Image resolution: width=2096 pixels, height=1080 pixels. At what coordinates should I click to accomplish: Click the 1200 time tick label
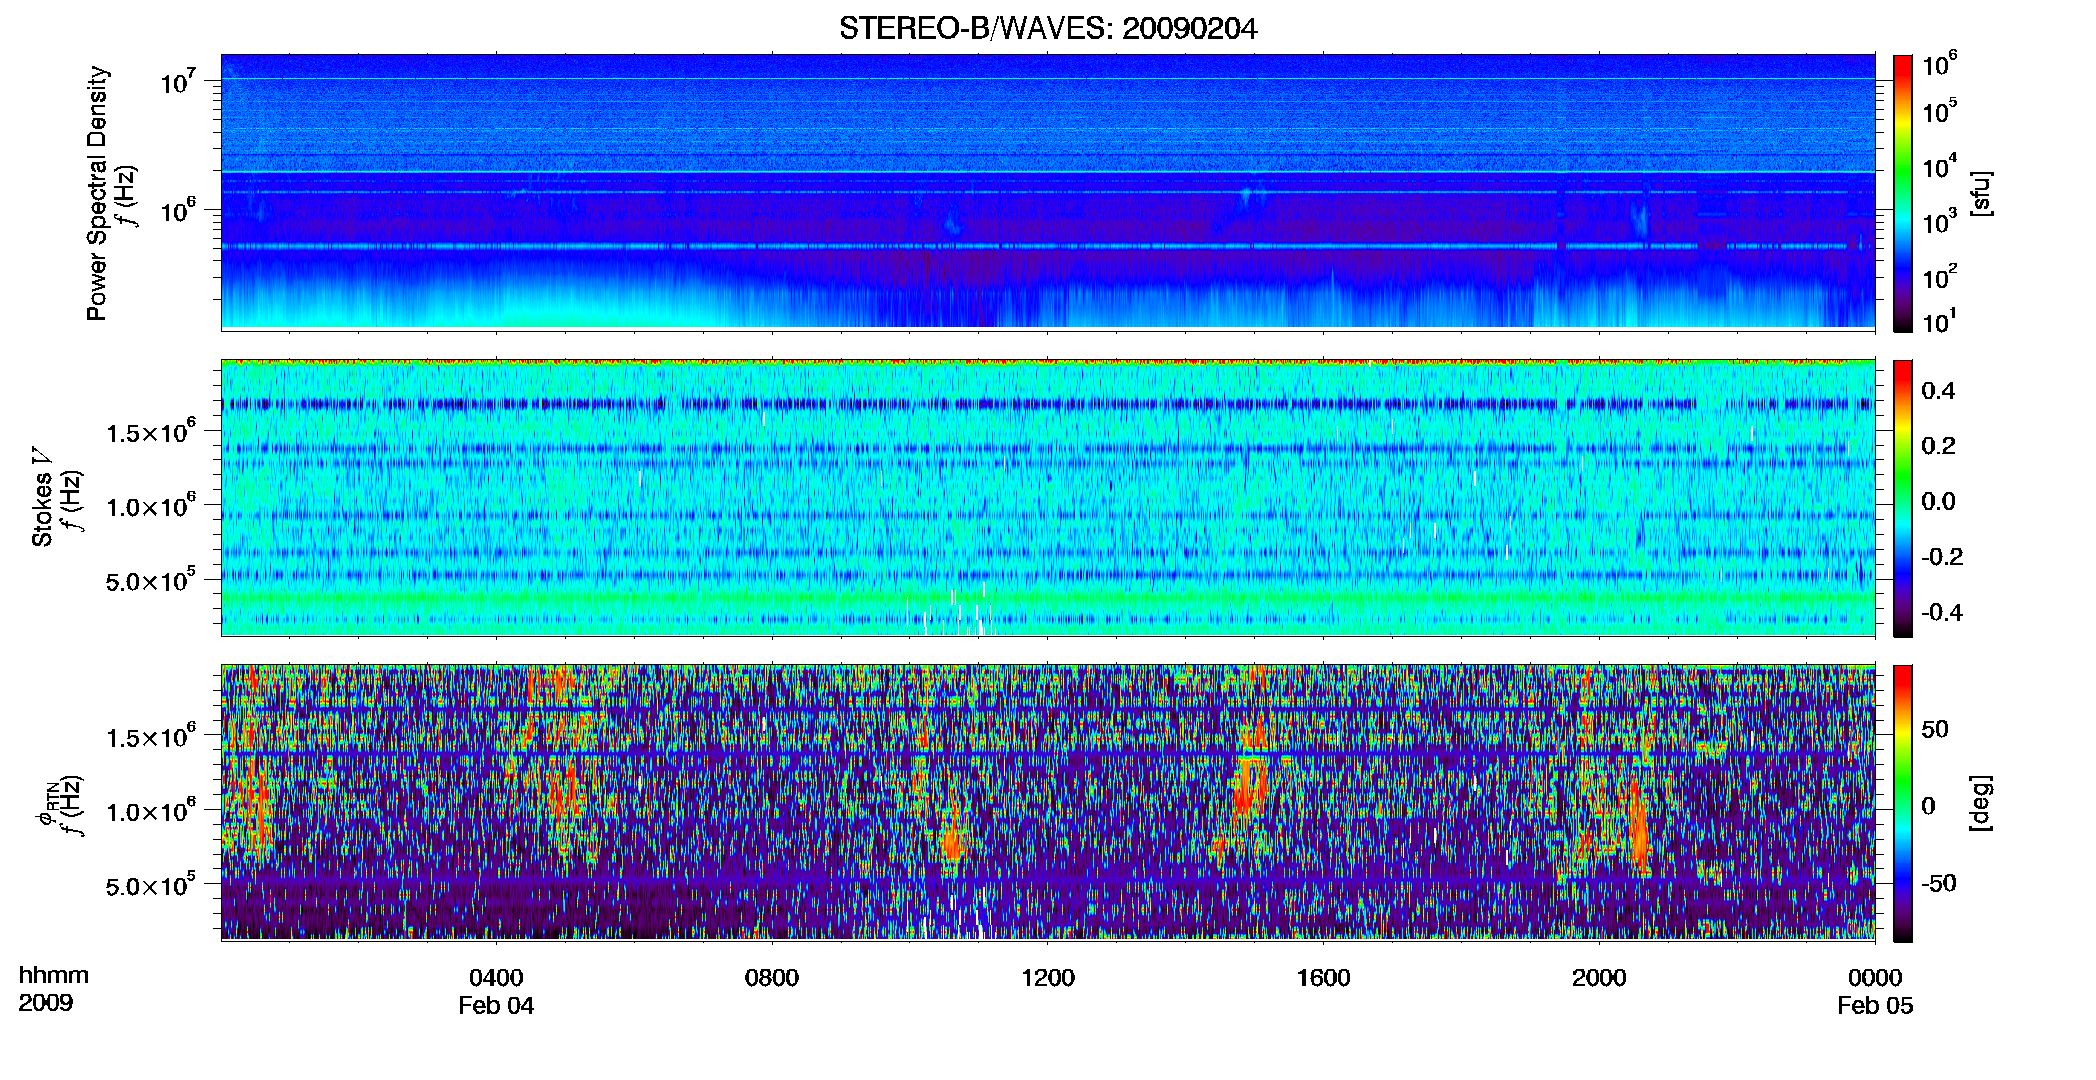[1048, 978]
